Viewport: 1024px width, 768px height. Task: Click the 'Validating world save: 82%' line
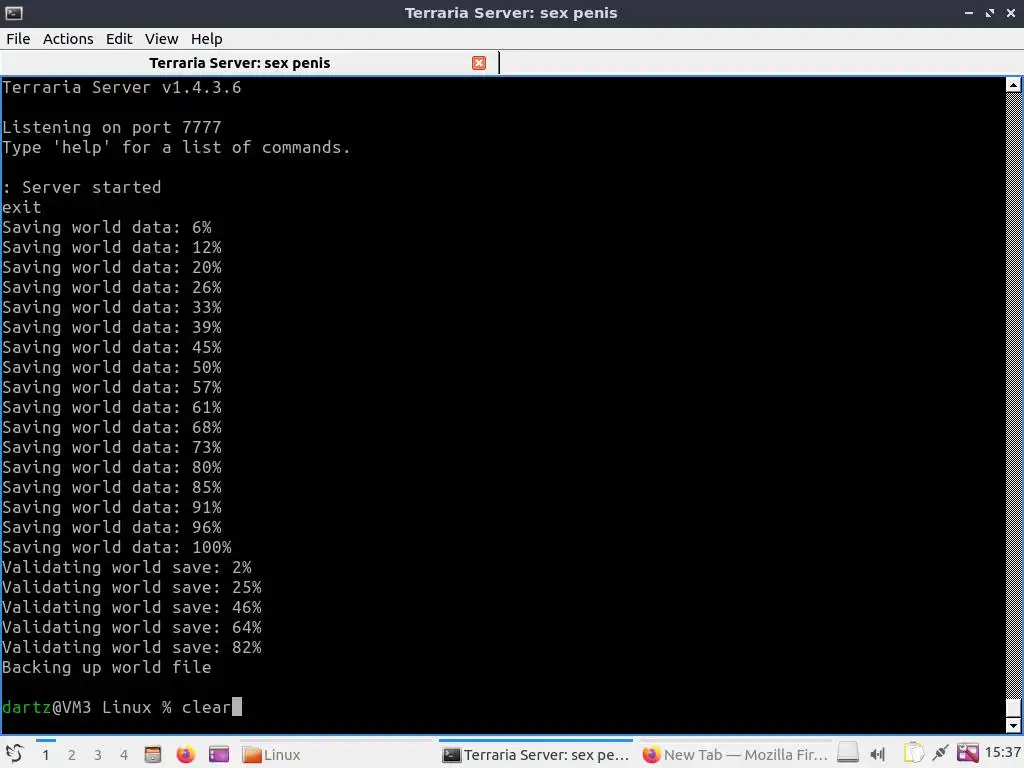(131, 647)
